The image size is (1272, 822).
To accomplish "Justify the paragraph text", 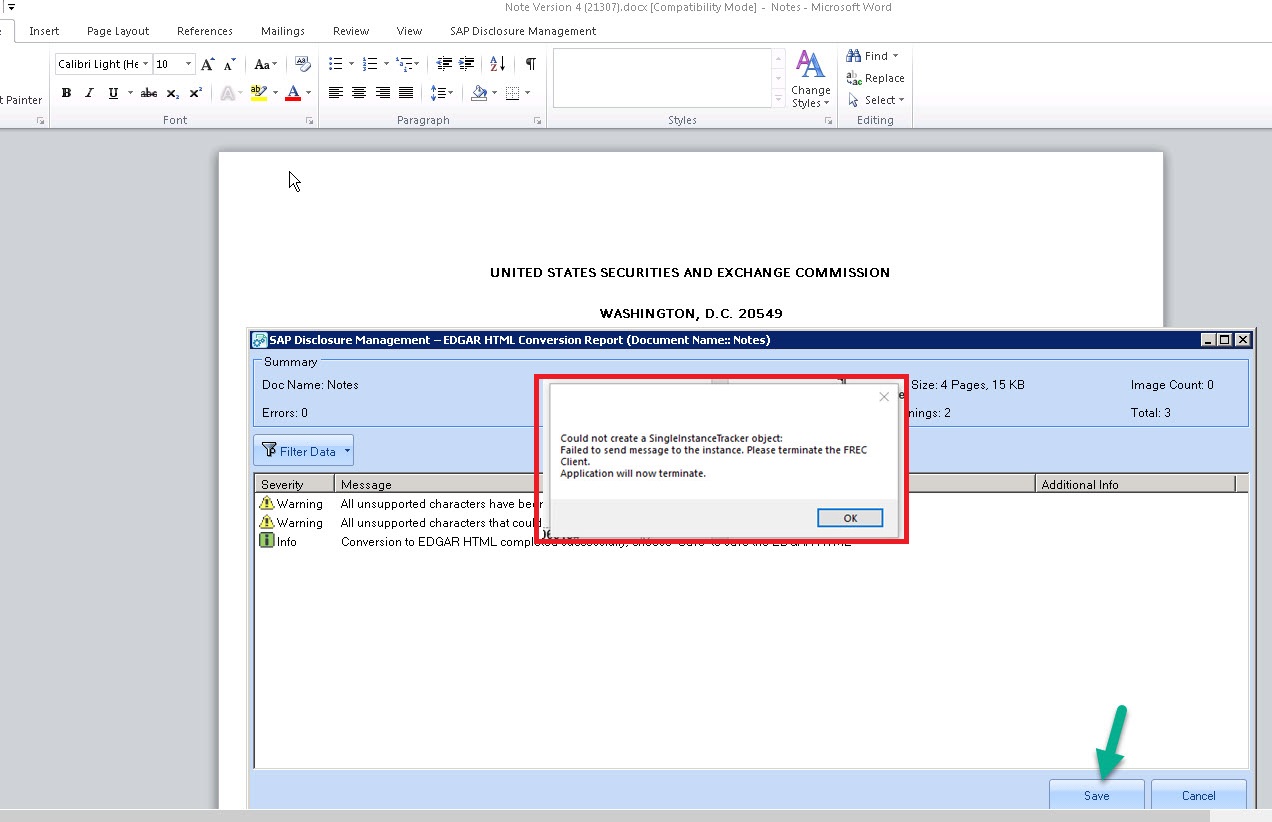I will tap(406, 93).
